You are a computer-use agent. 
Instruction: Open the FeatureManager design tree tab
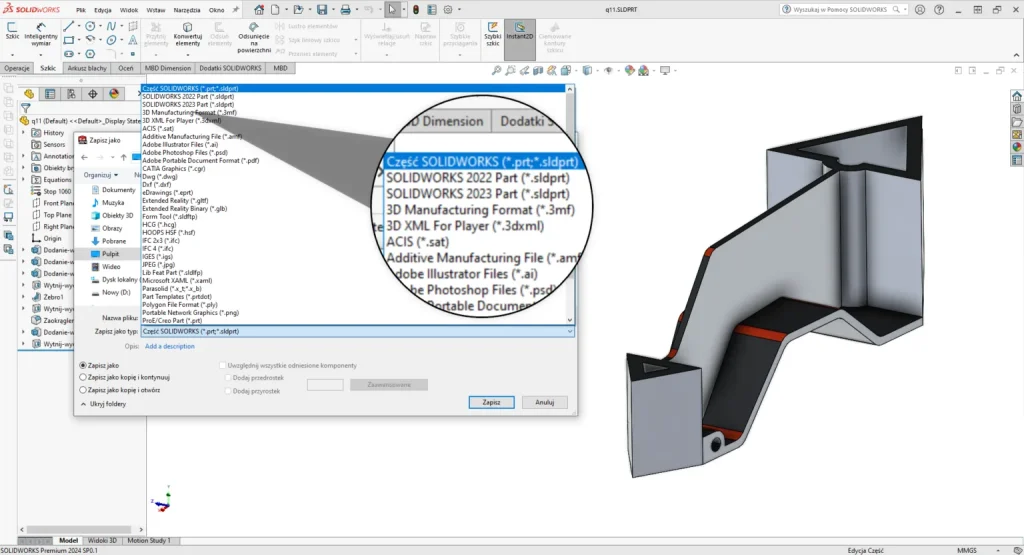29,94
